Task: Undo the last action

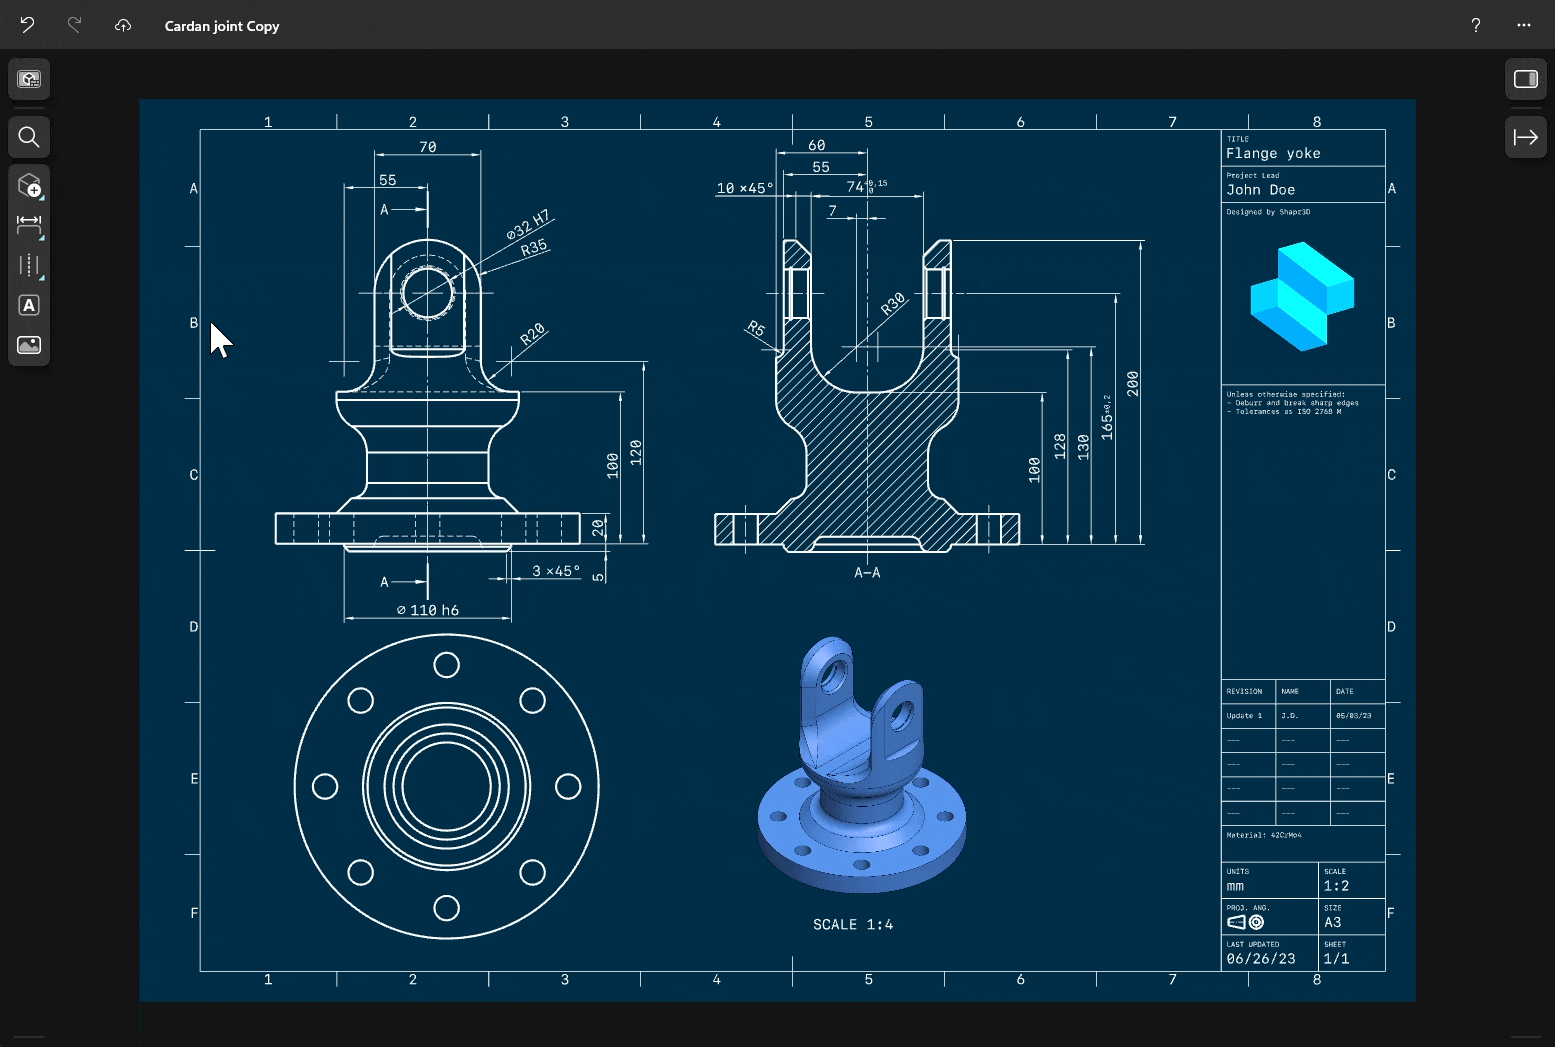Action: pyautogui.click(x=27, y=25)
